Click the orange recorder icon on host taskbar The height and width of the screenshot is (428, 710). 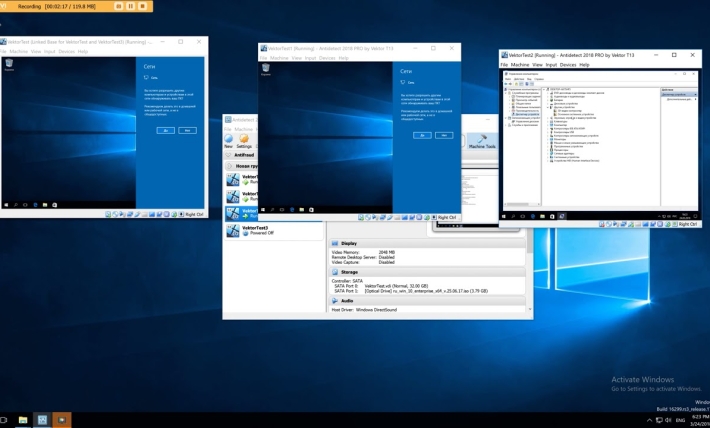tap(62, 420)
